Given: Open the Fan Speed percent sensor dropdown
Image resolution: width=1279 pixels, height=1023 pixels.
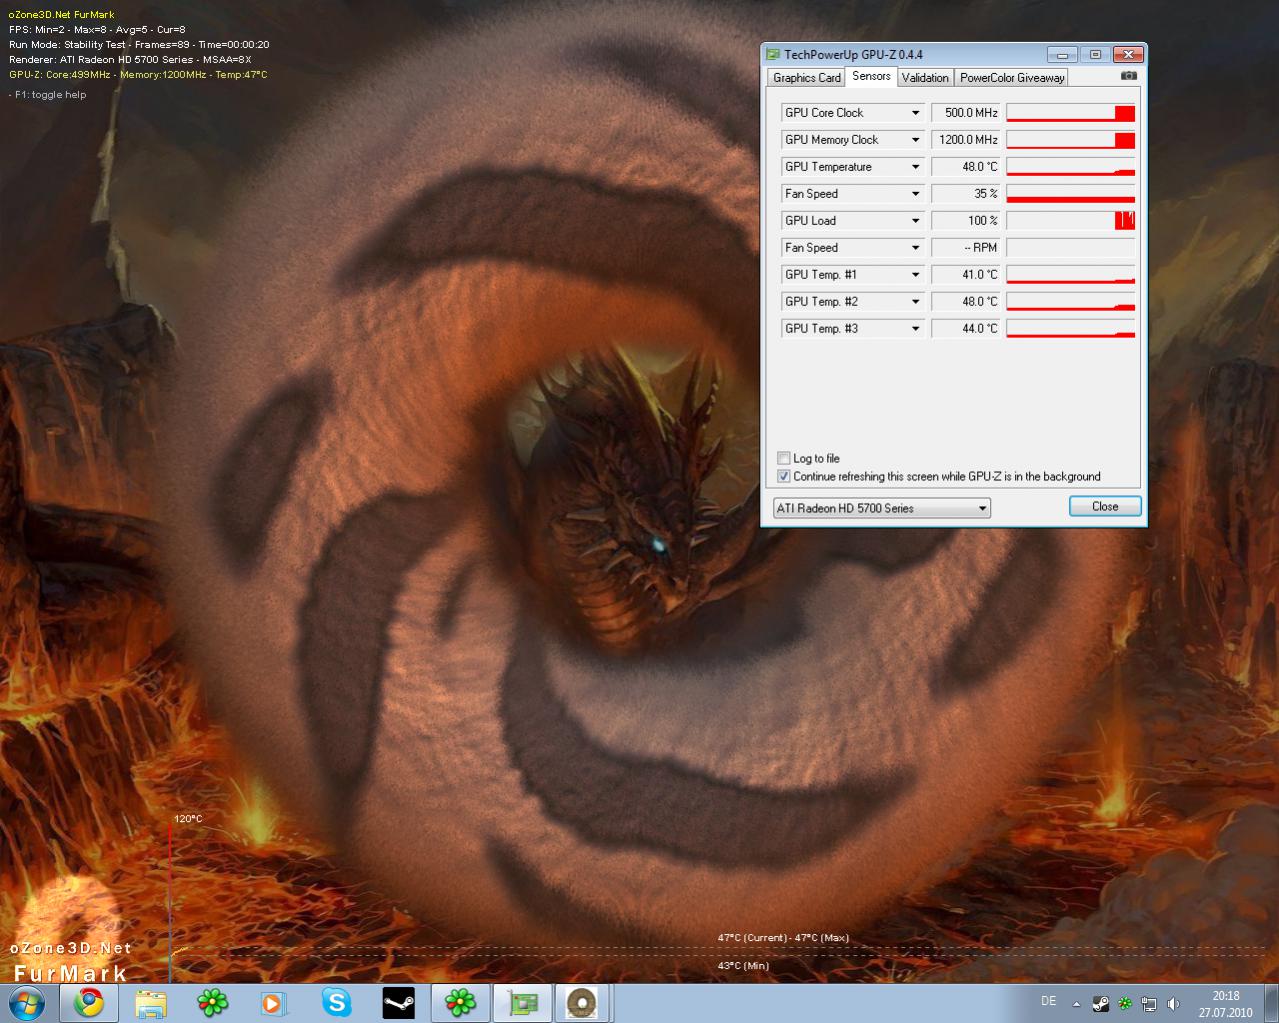Looking at the screenshot, I should pyautogui.click(x=915, y=194).
